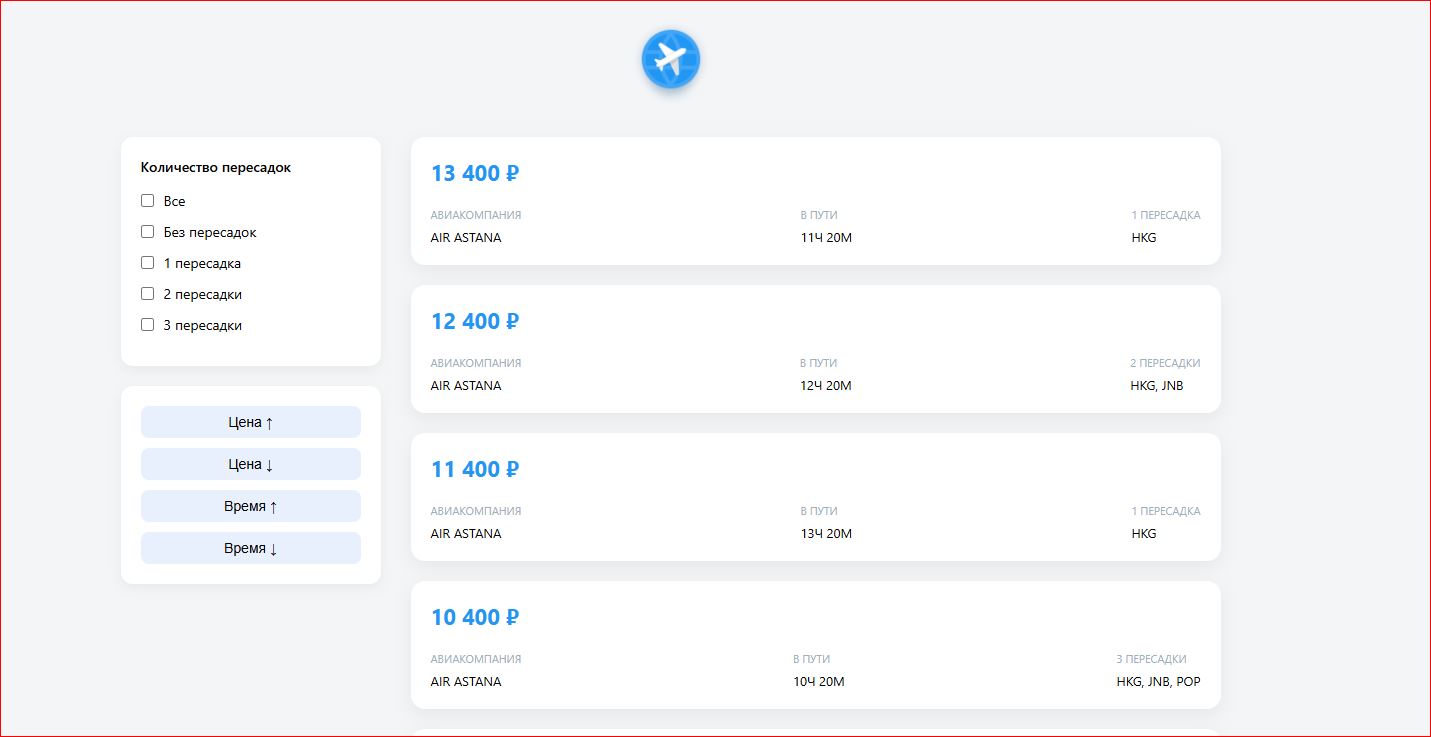Viewport: 1431px width, 737px height.
Task: Open the 13 400 ₽ ticket card
Action: [x=815, y=201]
